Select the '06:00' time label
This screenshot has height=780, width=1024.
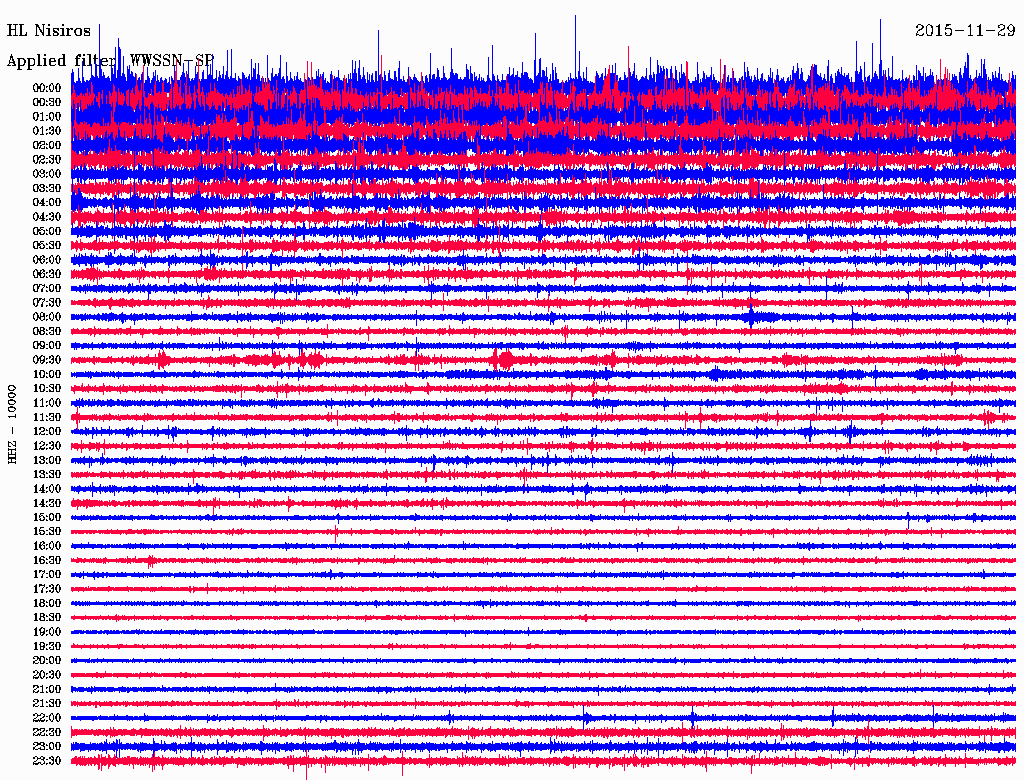(x=47, y=260)
